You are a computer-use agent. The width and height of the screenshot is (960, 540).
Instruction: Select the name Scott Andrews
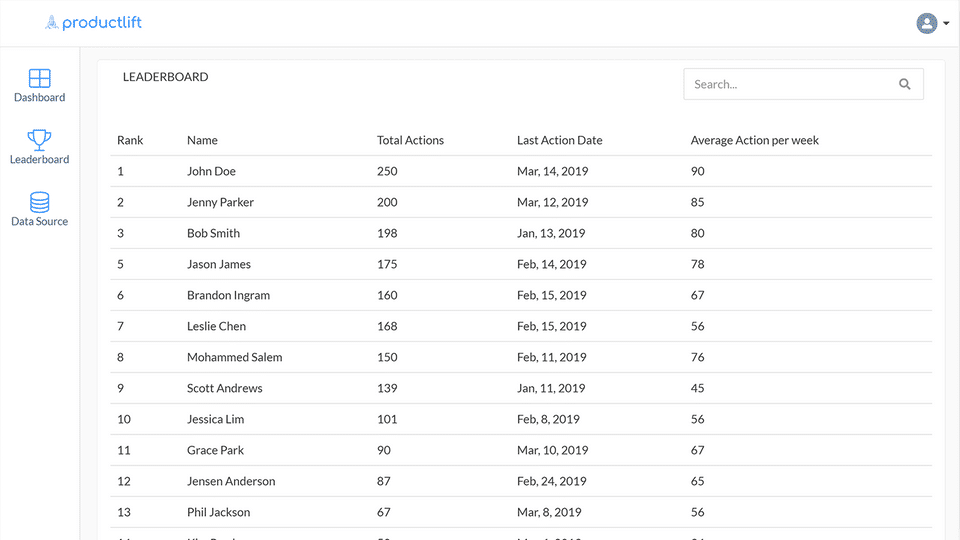(x=225, y=388)
